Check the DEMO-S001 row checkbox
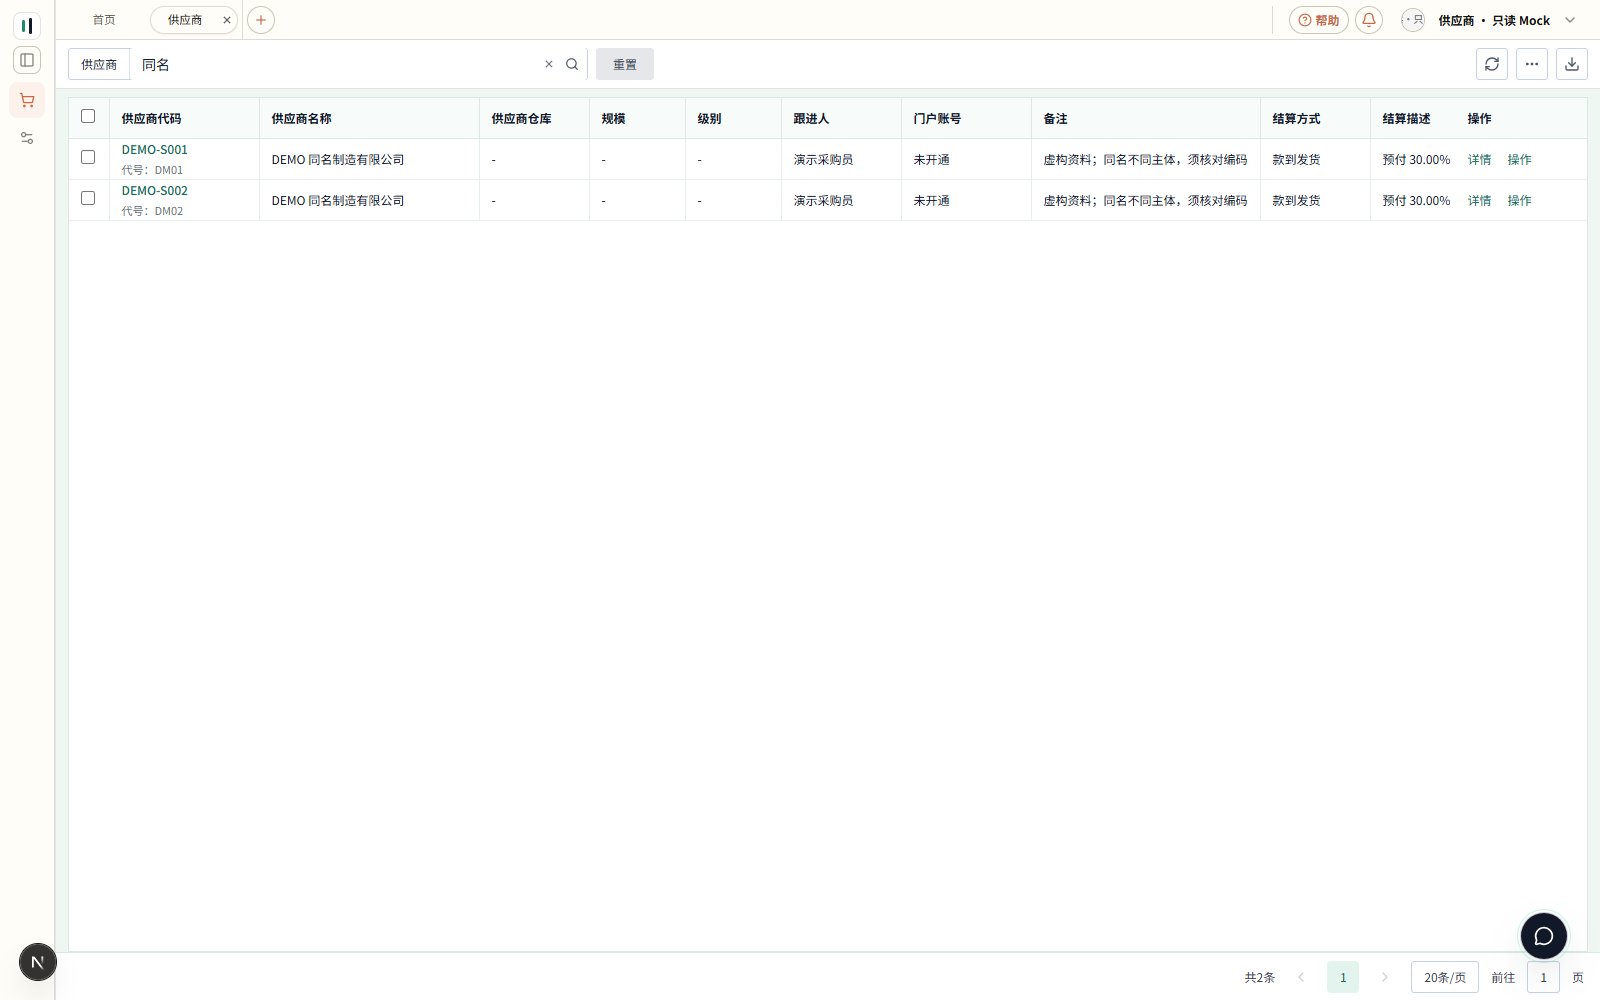Image resolution: width=1600 pixels, height=1000 pixels. [88, 157]
